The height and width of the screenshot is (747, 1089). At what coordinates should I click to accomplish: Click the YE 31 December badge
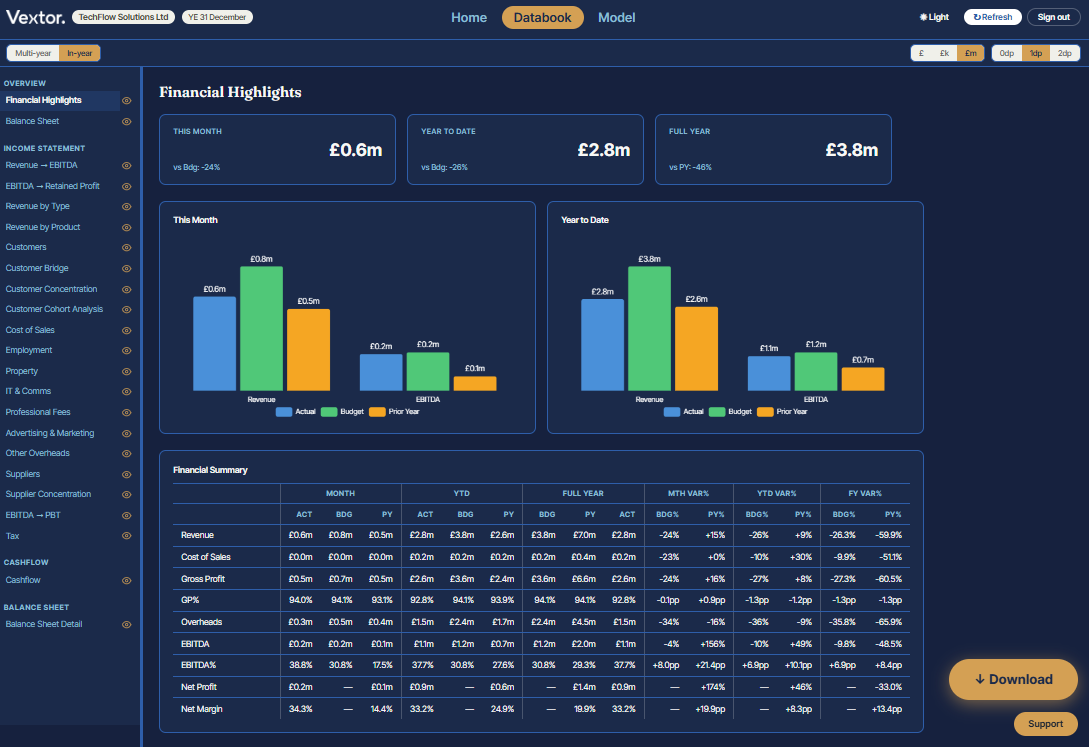click(217, 17)
